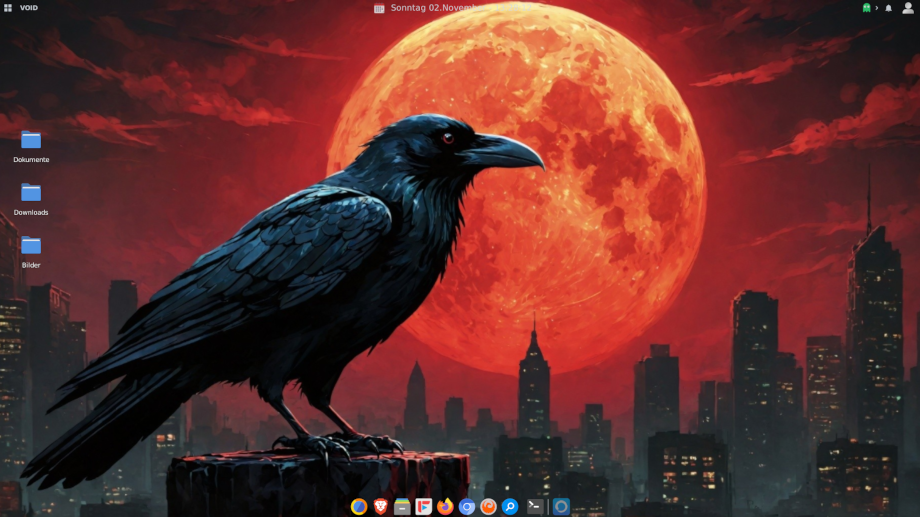Viewport: 920px width, 517px height.
Task: Launch the FreeTube red F icon in dock
Action: (x=424, y=507)
